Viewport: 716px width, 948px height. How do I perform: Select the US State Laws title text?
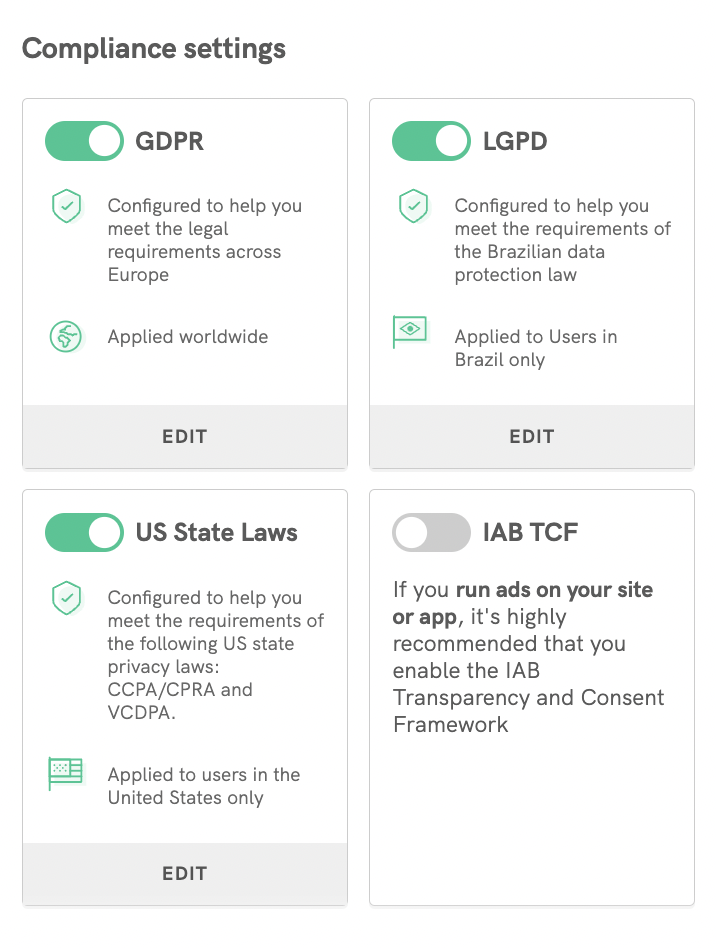coord(217,533)
